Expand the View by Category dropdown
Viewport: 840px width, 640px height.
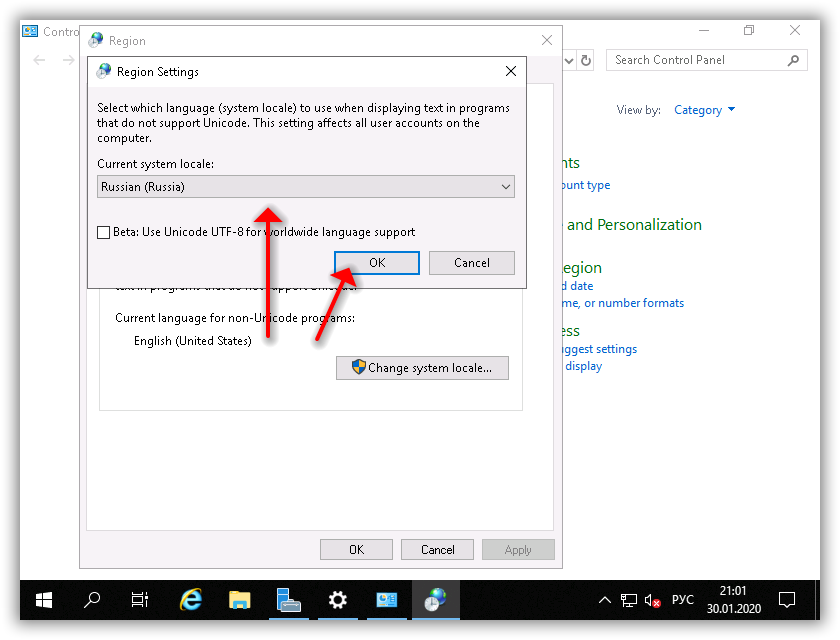pyautogui.click(x=704, y=110)
